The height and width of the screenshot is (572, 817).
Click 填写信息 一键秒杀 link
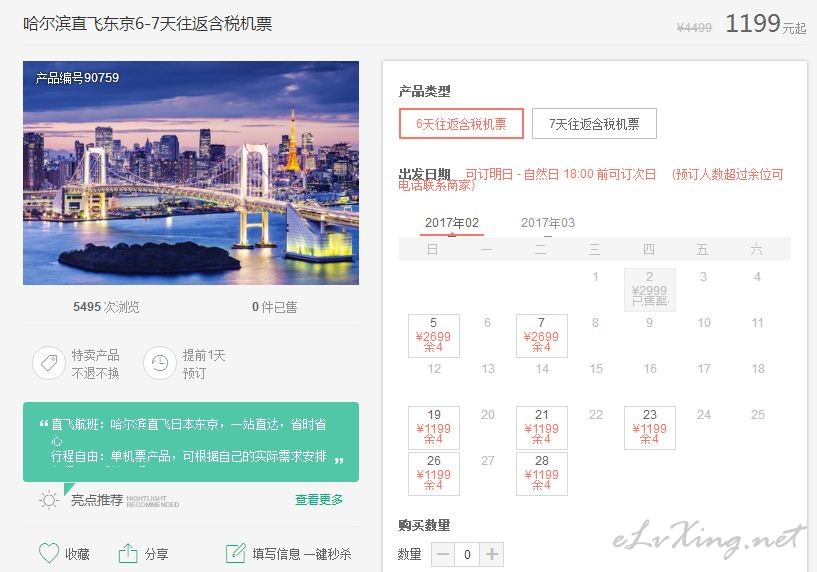pos(302,554)
